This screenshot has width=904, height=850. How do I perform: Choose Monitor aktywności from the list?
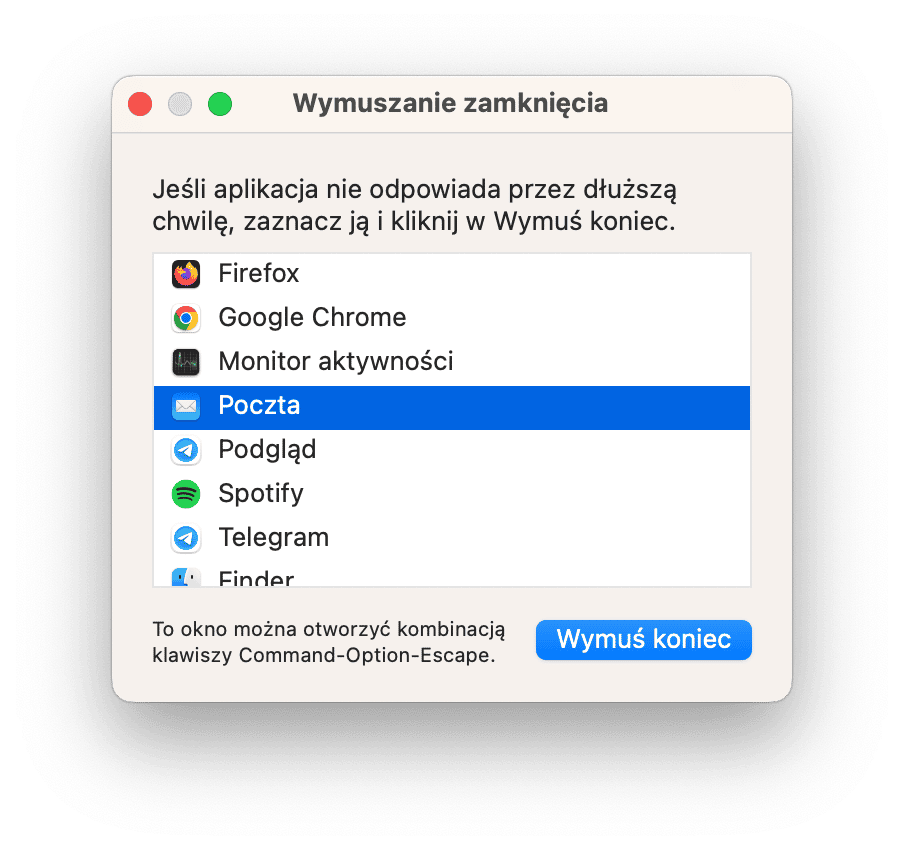point(336,362)
